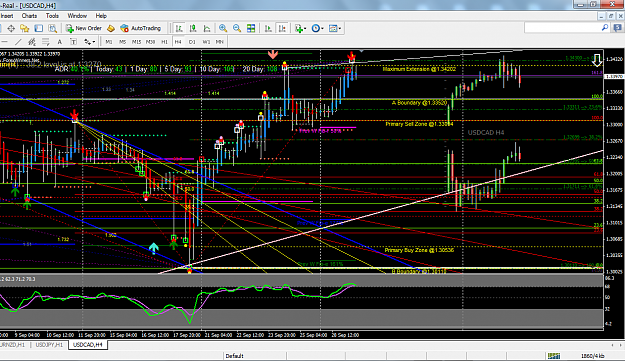Expand the Arrows objects dropdown
The image size is (625, 361).
89,41
